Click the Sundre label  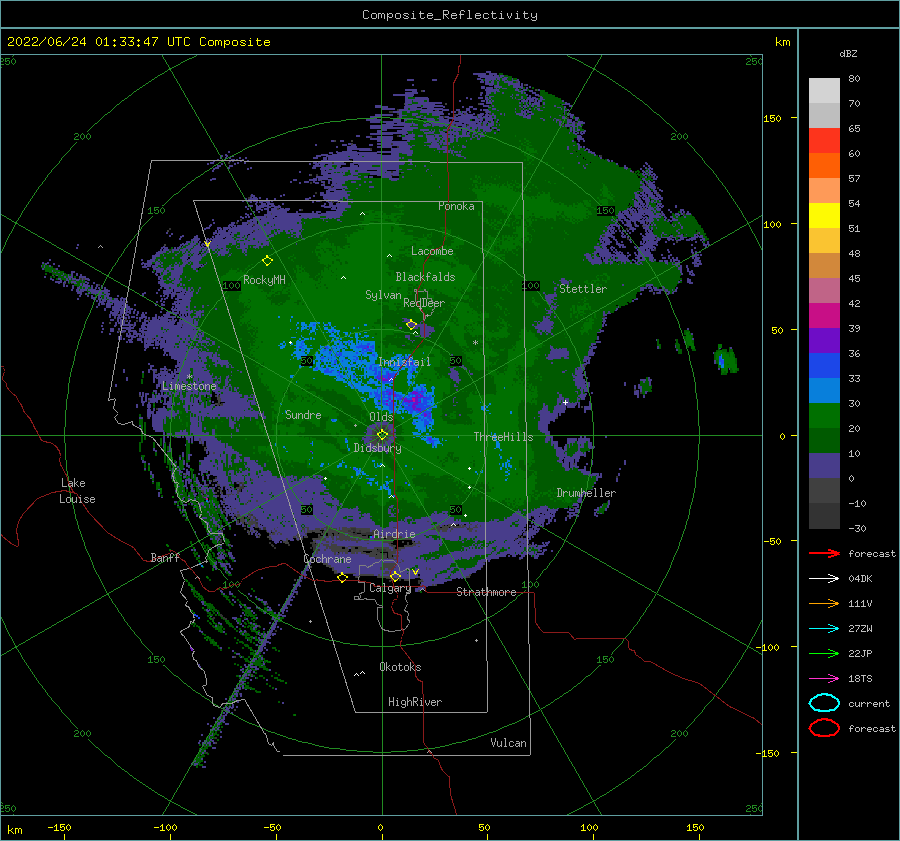(x=303, y=414)
